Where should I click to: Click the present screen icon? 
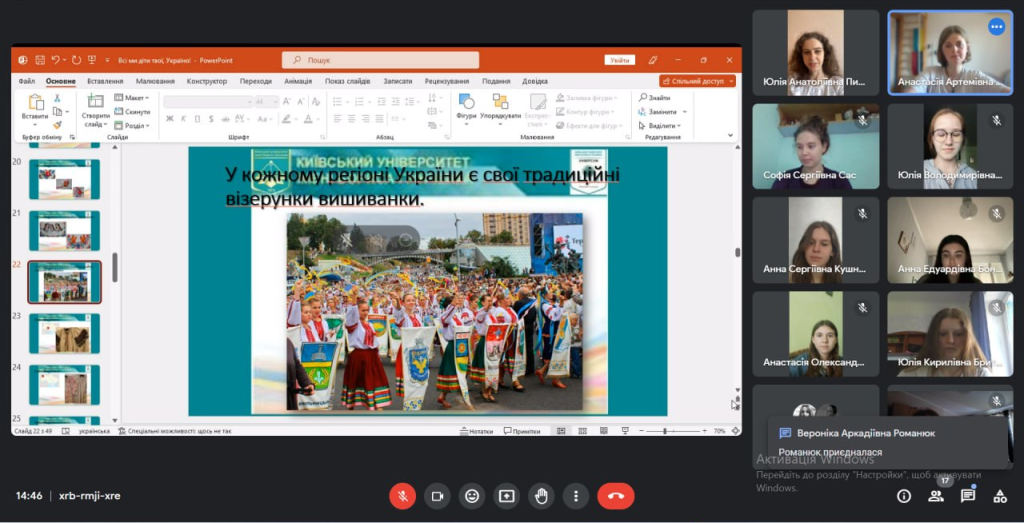click(506, 496)
